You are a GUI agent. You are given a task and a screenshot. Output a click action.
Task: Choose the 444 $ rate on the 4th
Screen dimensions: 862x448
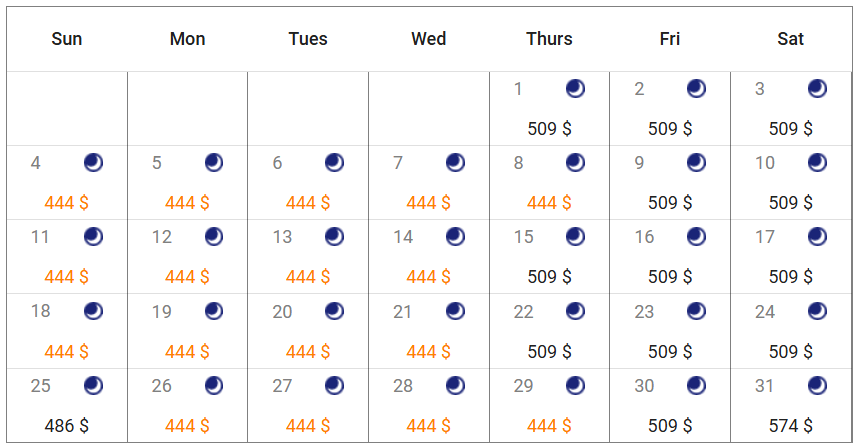pos(67,203)
